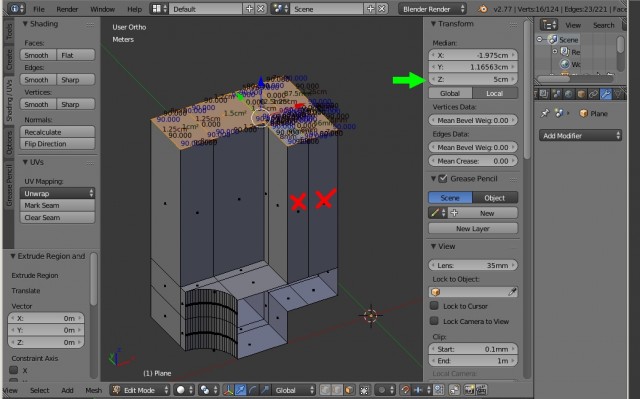Select Scene grease pencil source
Screen dimensions: 640x399
coord(450,198)
